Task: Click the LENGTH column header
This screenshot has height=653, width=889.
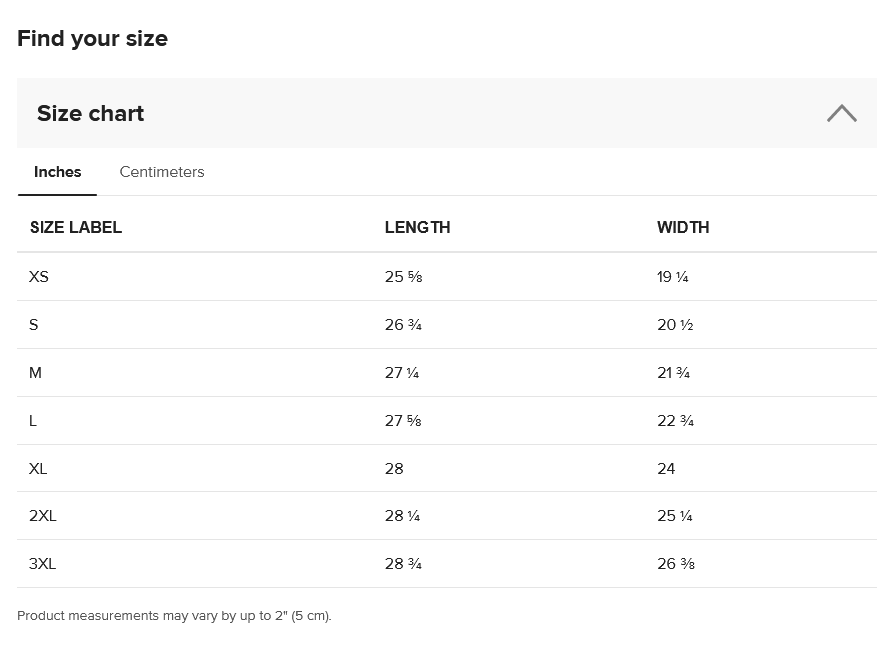Action: coord(417,227)
